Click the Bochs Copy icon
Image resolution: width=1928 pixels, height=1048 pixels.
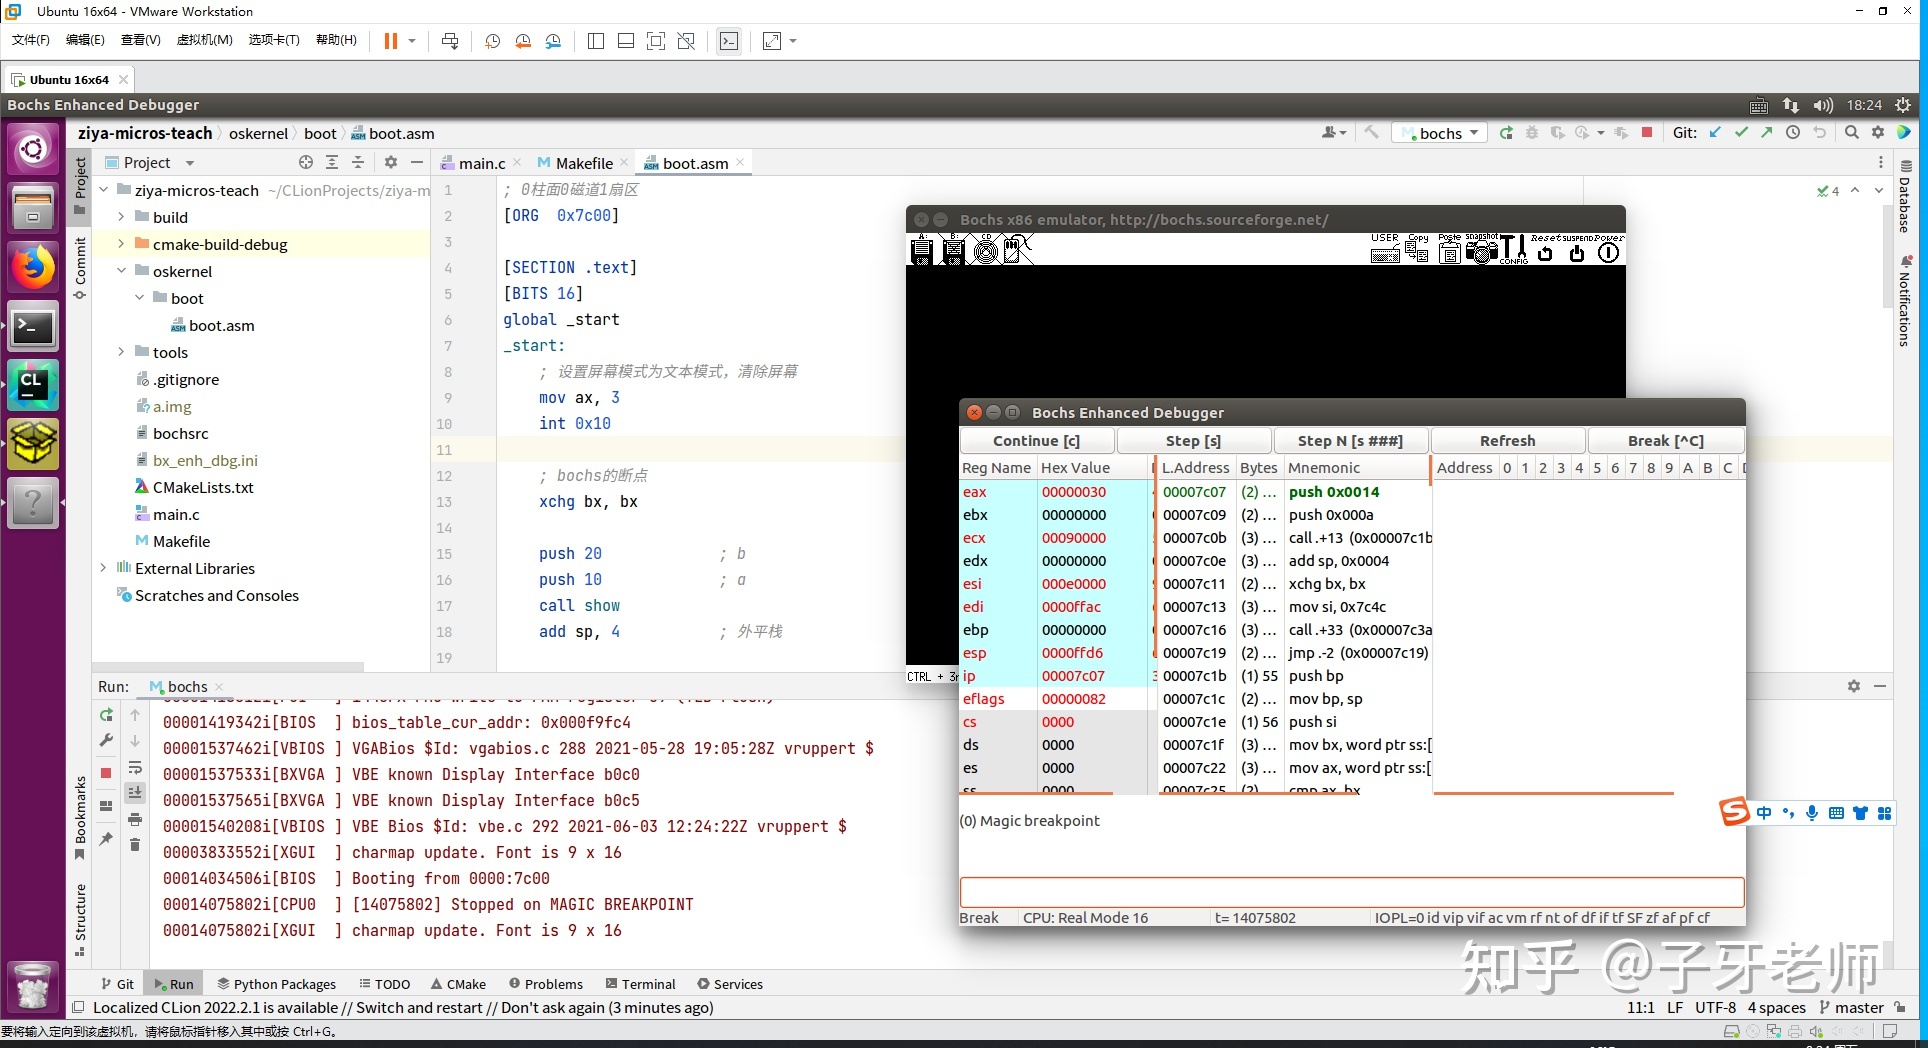pos(1417,249)
